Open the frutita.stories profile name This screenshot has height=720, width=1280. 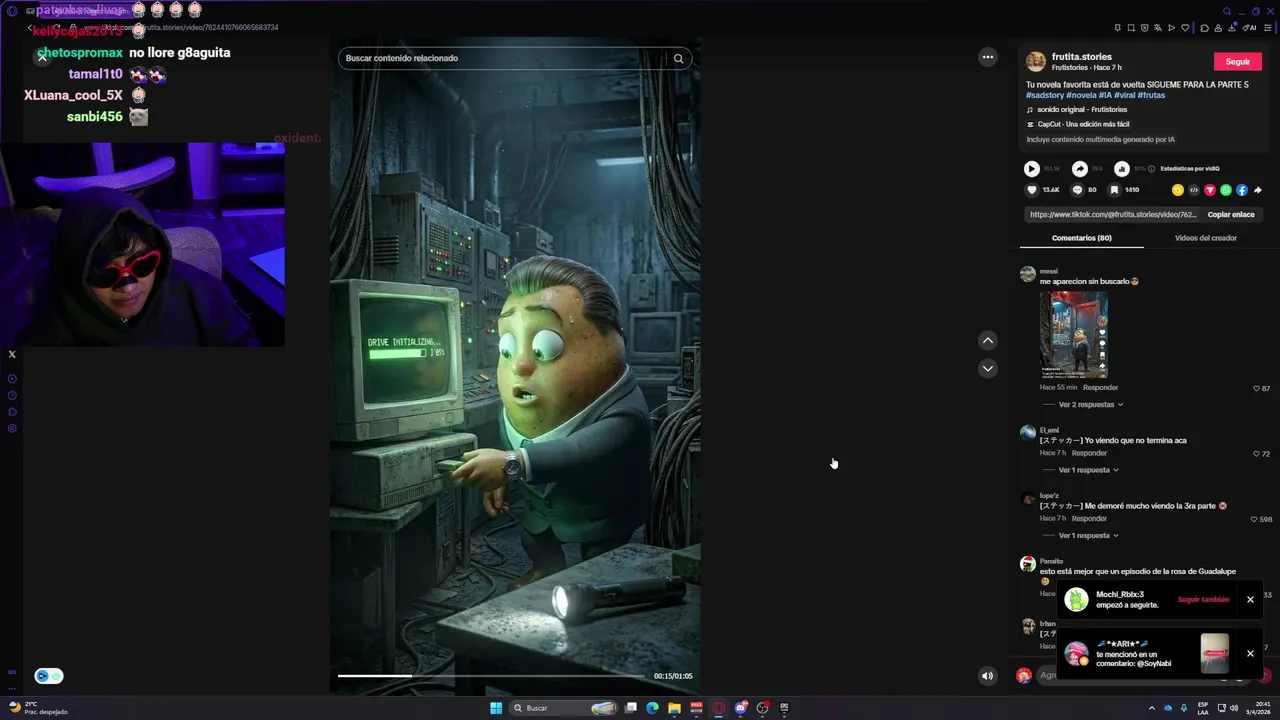pos(1082,57)
